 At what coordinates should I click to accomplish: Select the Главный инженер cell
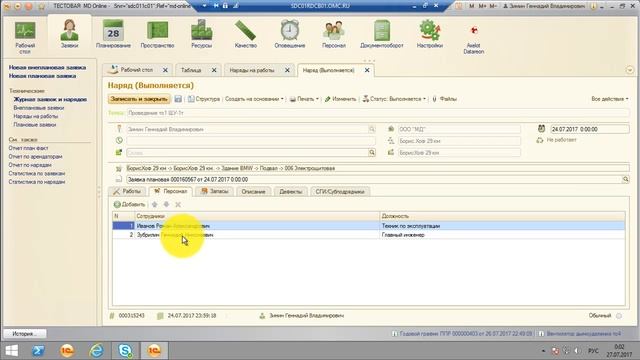tap(502, 235)
